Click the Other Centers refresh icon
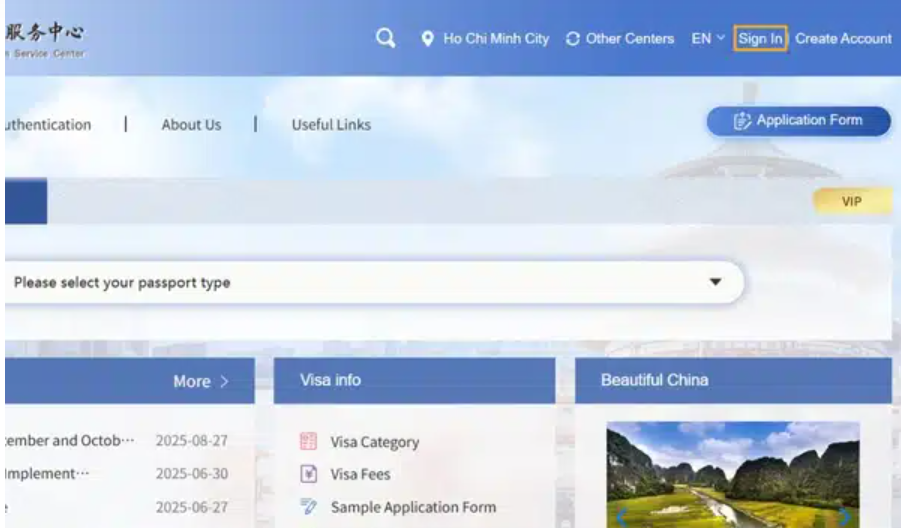901x528 pixels. click(573, 39)
